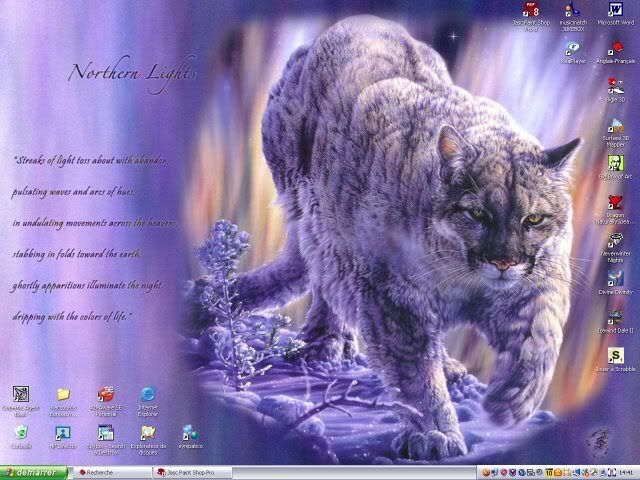Select Surface 3D Mapper desktop icon
This screenshot has width=640, height=480.
coord(616,132)
